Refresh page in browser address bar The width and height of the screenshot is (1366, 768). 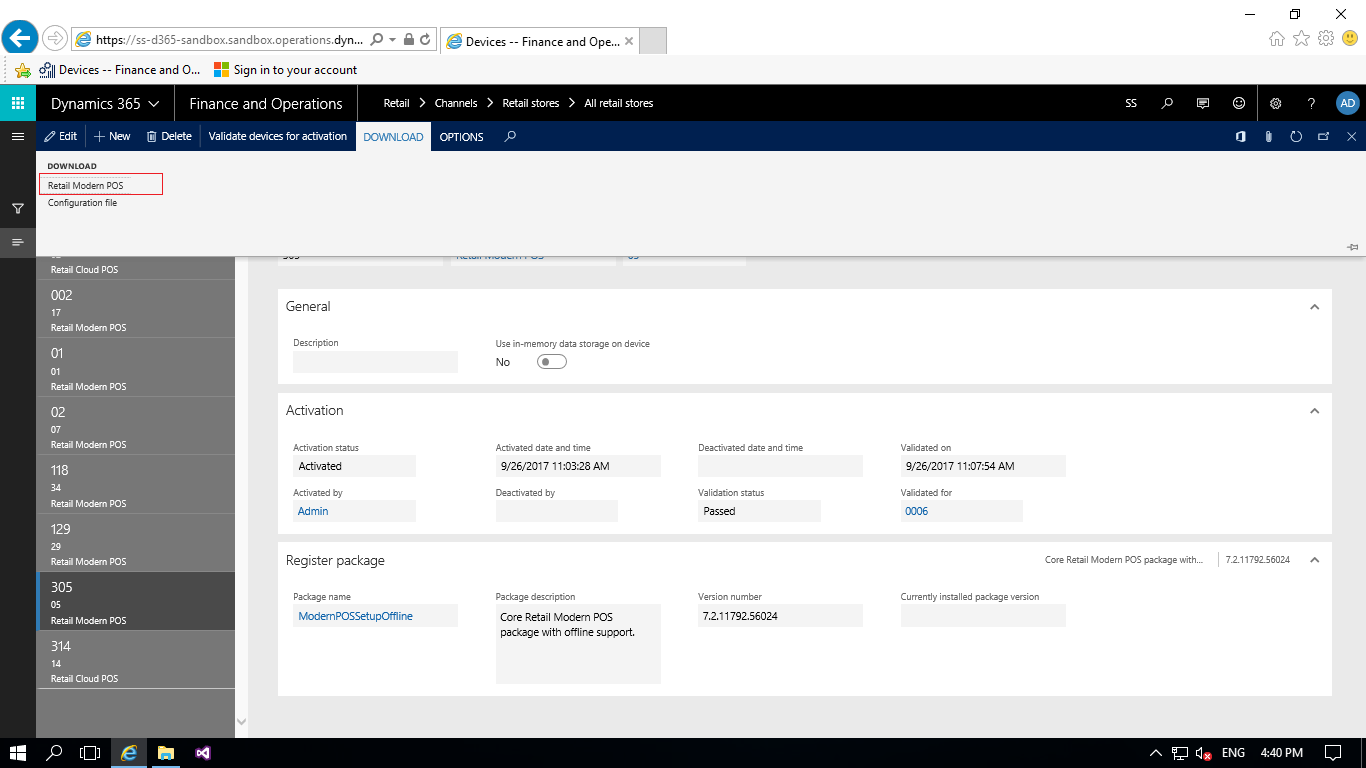point(425,40)
